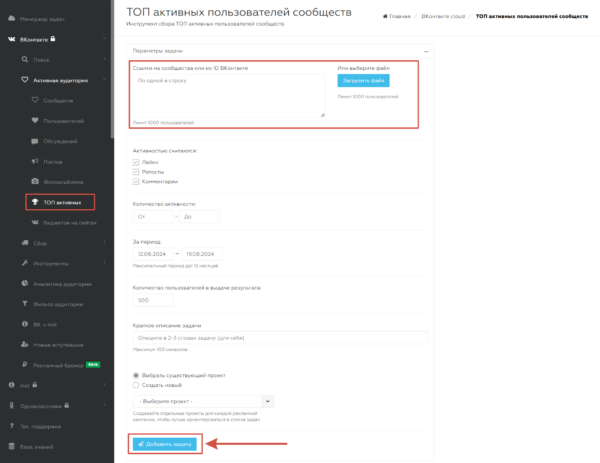Click the filled heart icon beside Пользователей
This screenshot has height=463, width=600.
coord(35,120)
